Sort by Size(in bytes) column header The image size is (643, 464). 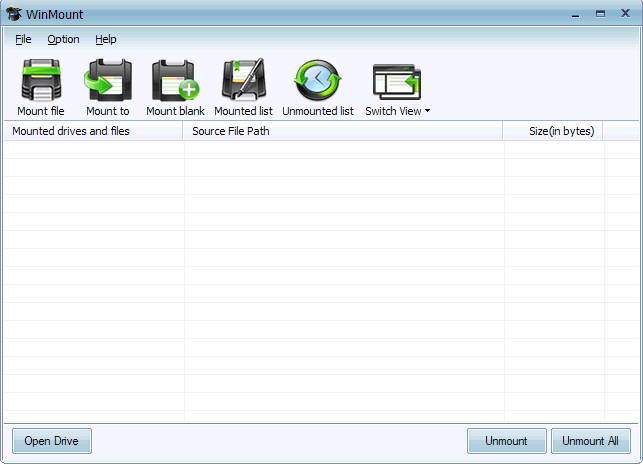click(x=553, y=131)
